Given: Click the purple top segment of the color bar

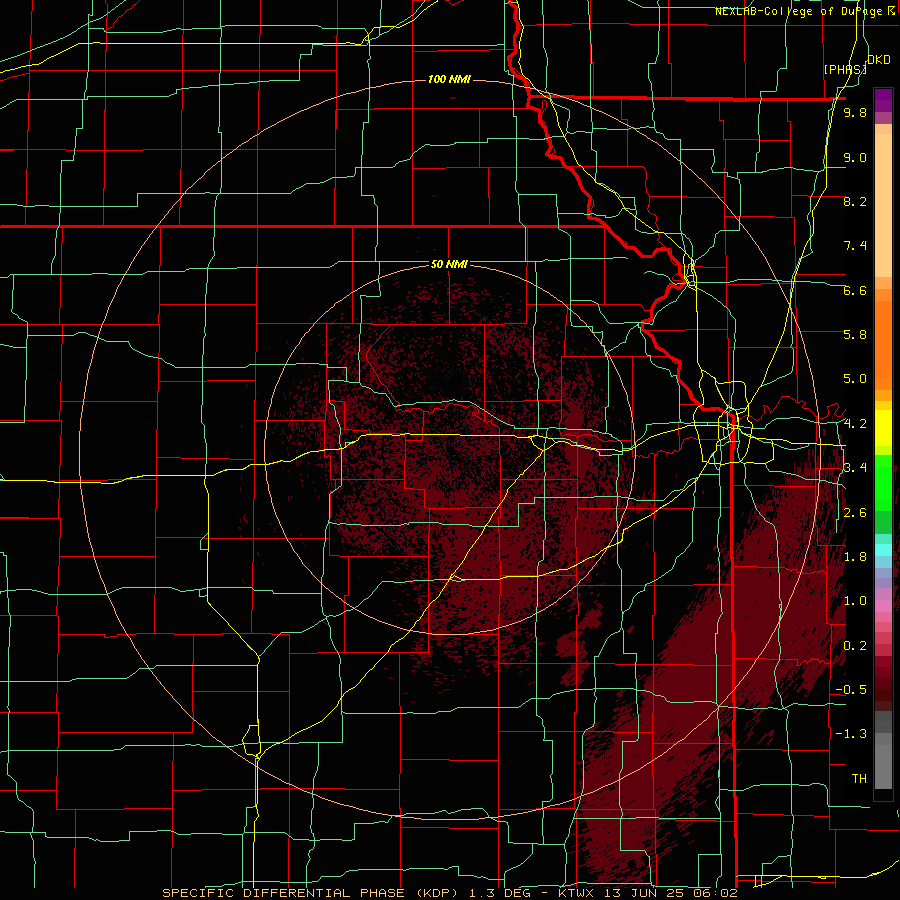Looking at the screenshot, I should point(883,100).
